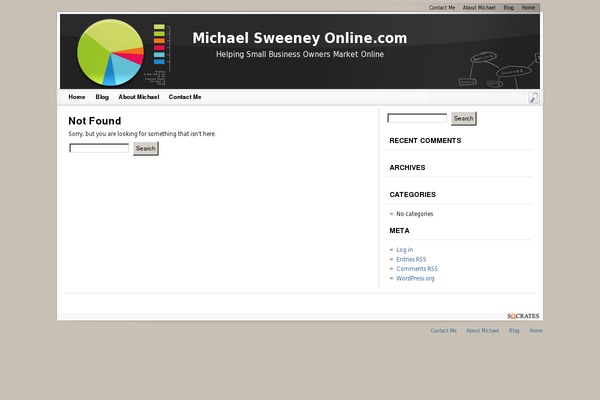Click the pie chart logo in header

tap(110, 52)
